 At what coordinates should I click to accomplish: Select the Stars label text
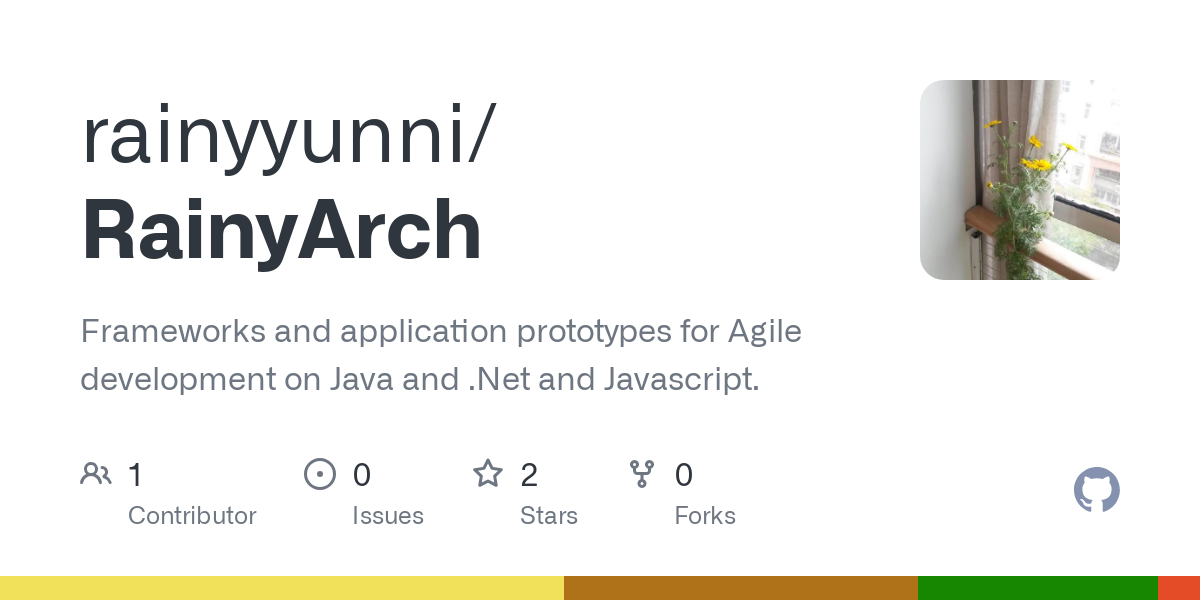549,516
